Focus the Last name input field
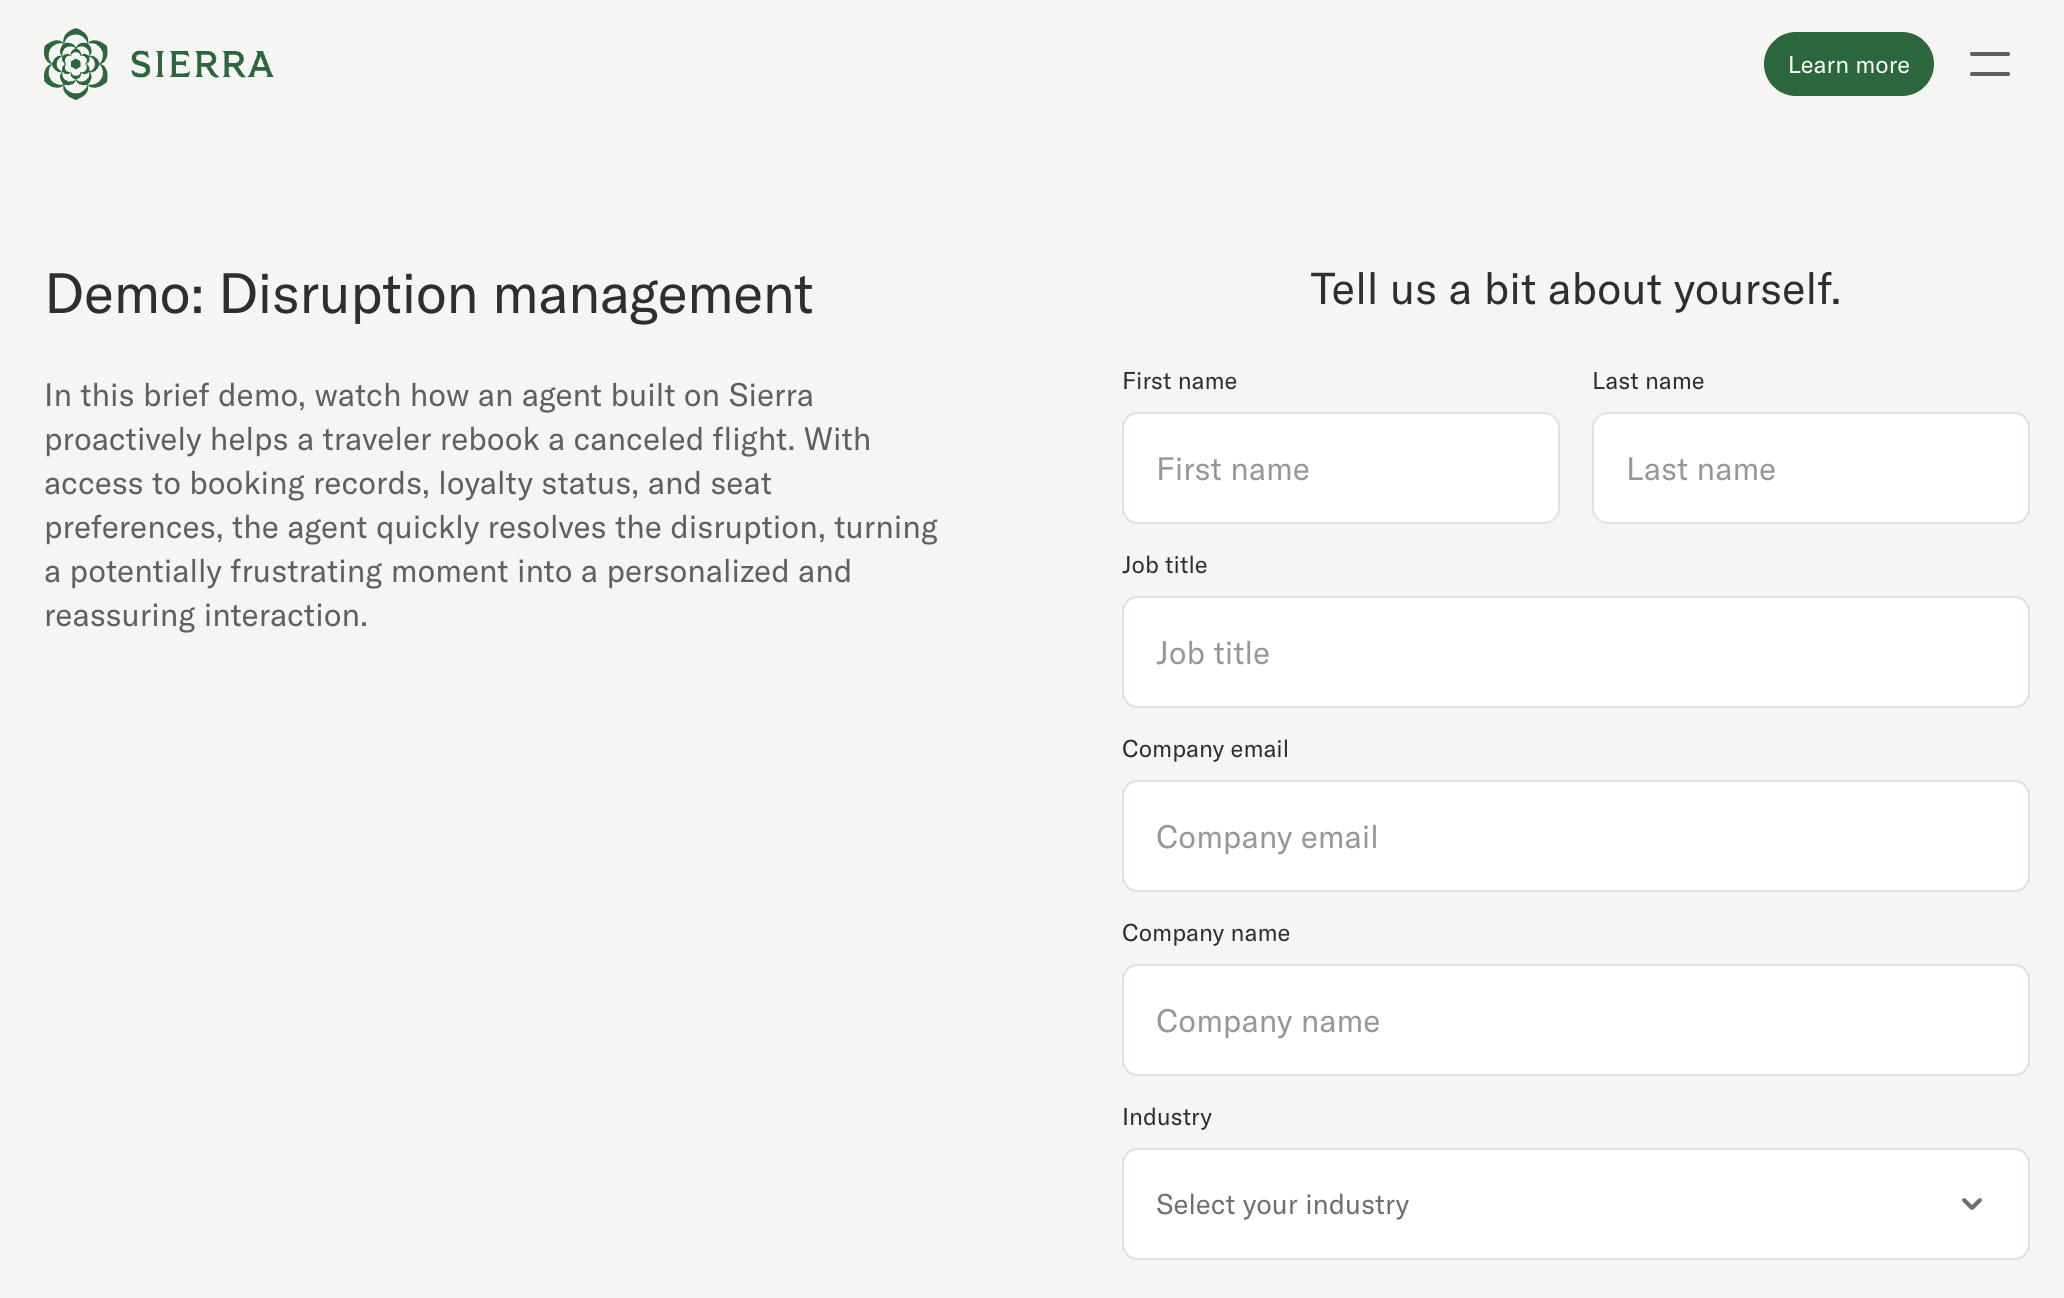The width and height of the screenshot is (2064, 1298). coord(1810,468)
